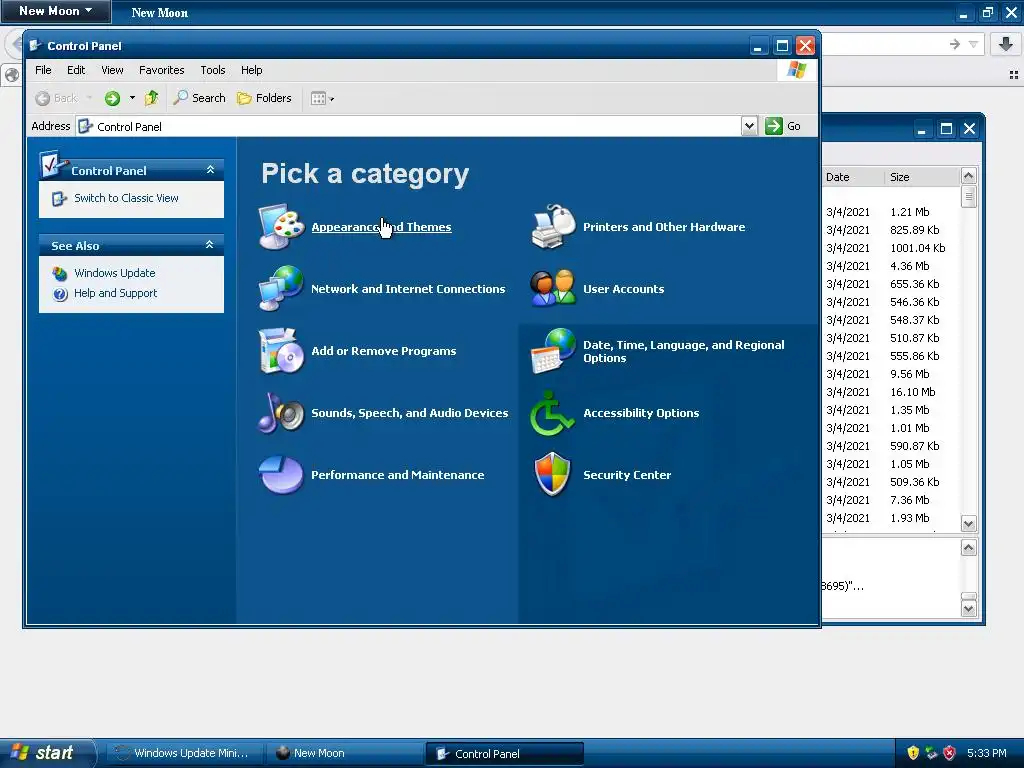
Task: Click the Switch to Classic View icon
Action: pyautogui.click(x=59, y=199)
